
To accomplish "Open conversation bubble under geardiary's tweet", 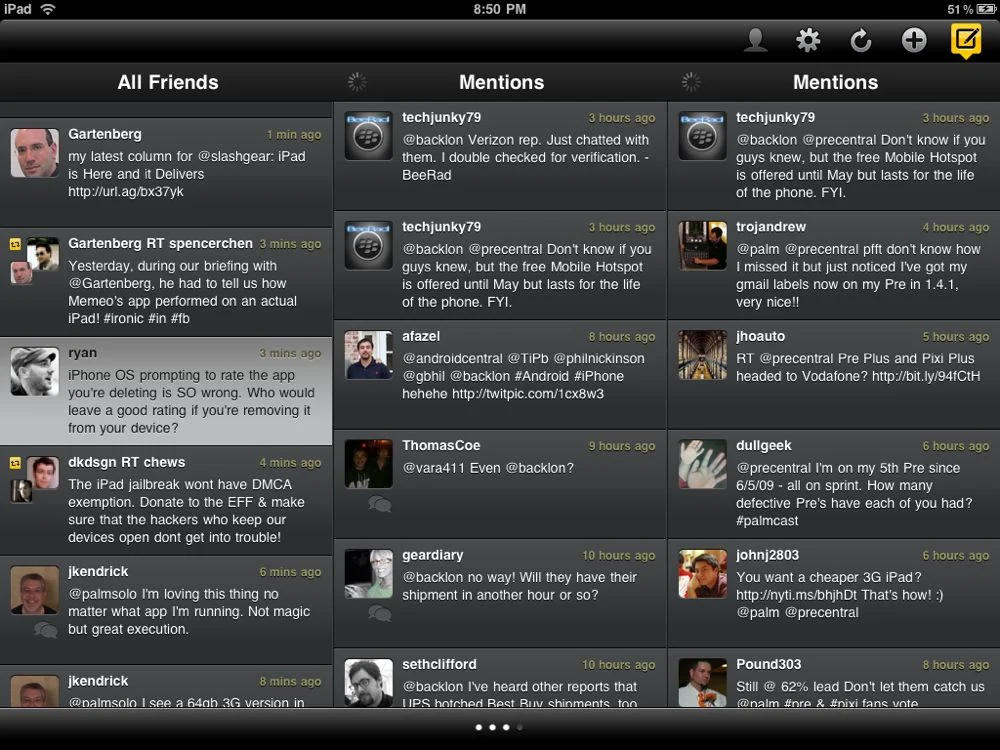I will pos(380,614).
